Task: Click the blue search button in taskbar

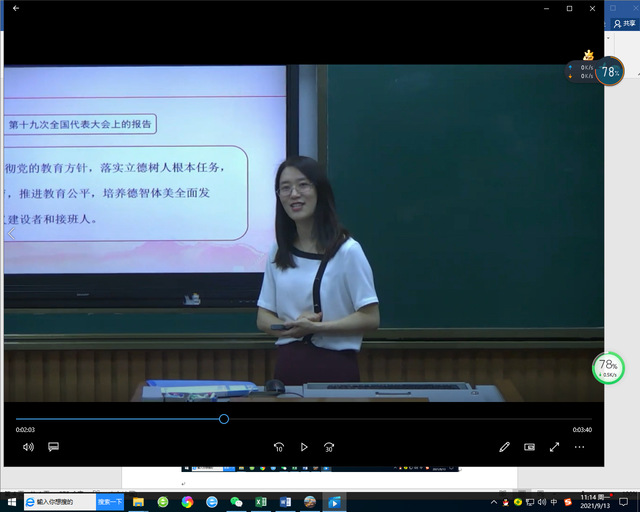Action: 110,501
